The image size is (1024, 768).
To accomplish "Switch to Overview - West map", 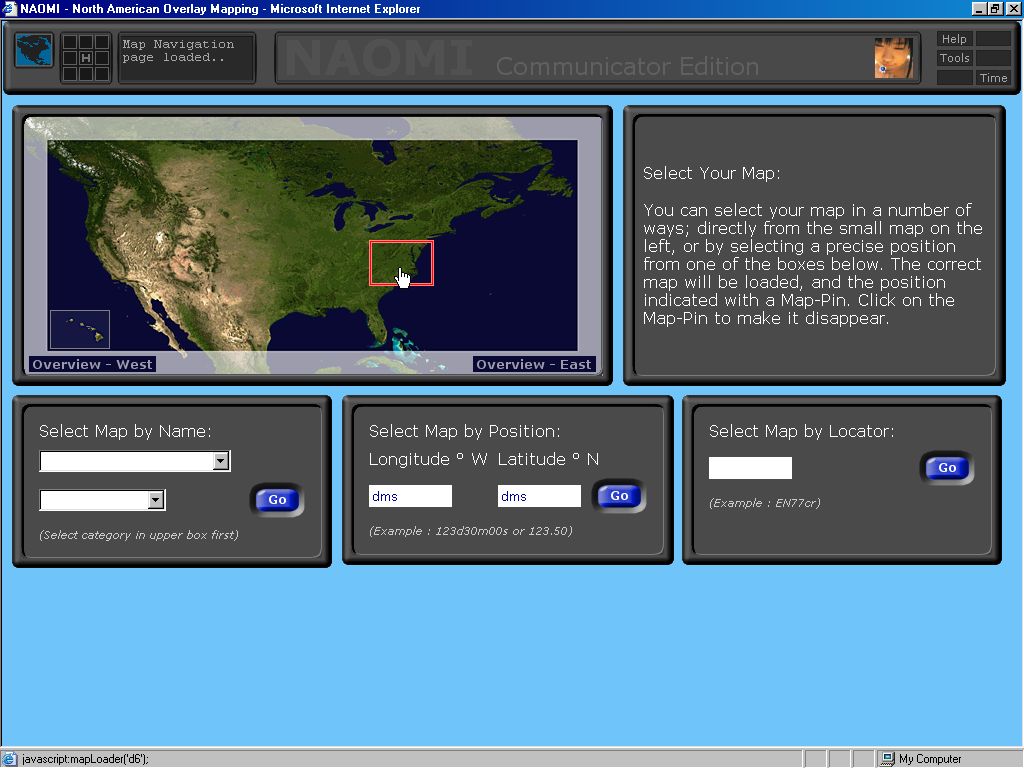I will tap(92, 364).
